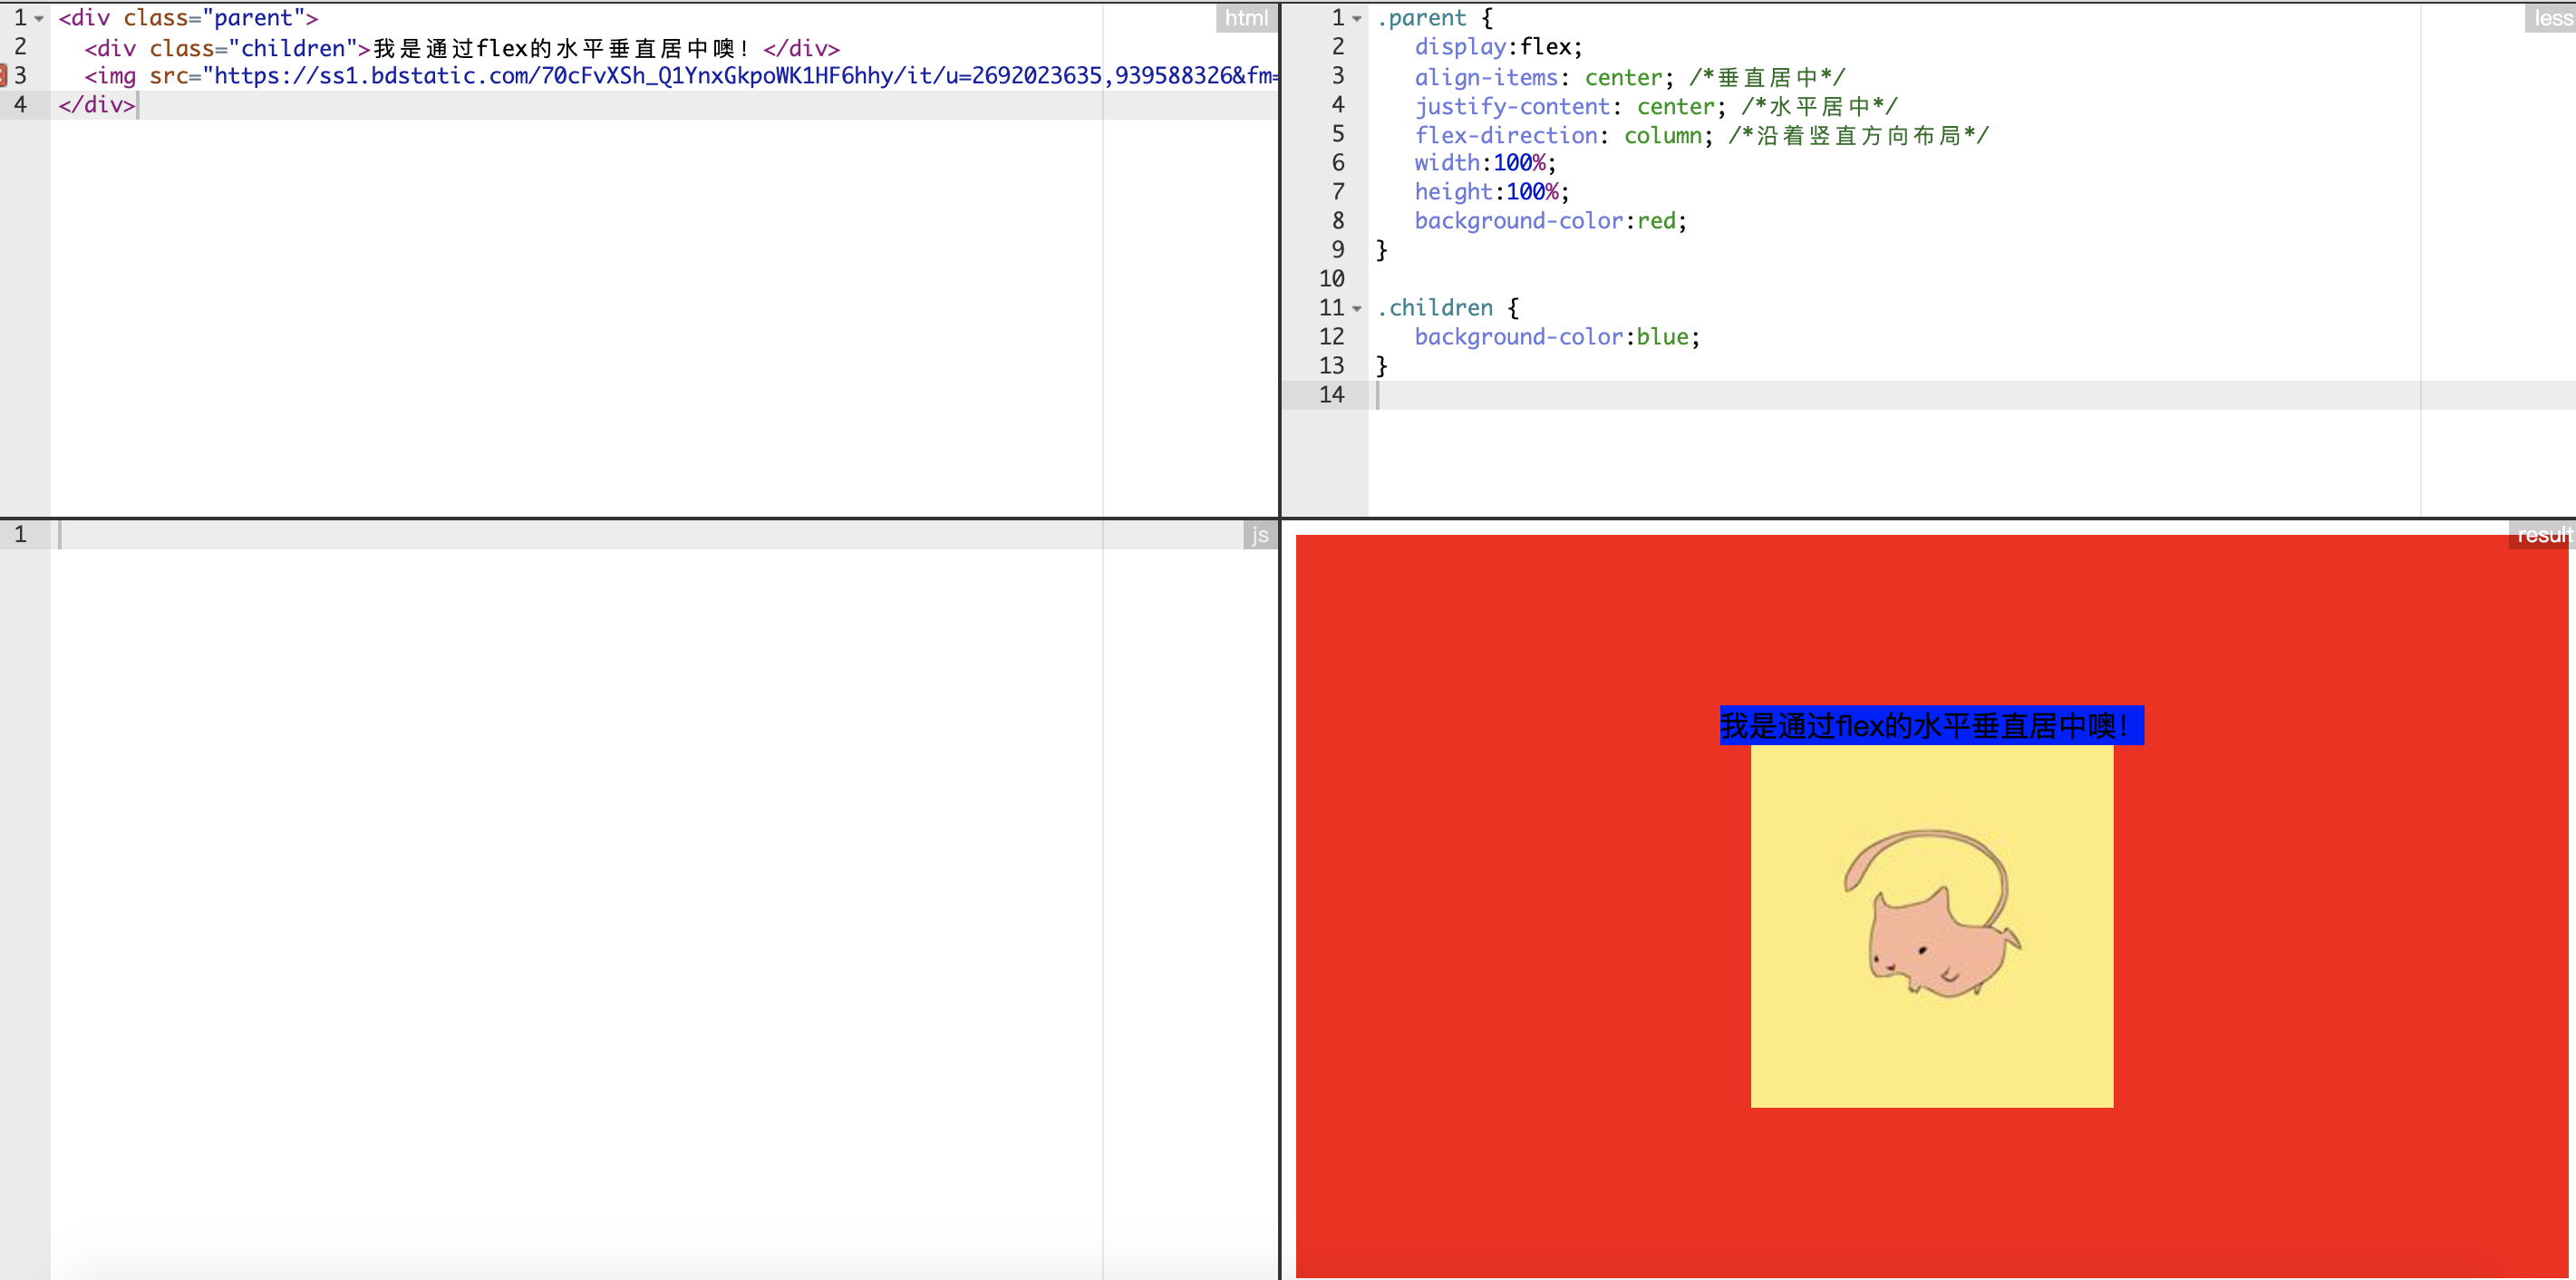Click the blue centered flex text box

(1931, 726)
